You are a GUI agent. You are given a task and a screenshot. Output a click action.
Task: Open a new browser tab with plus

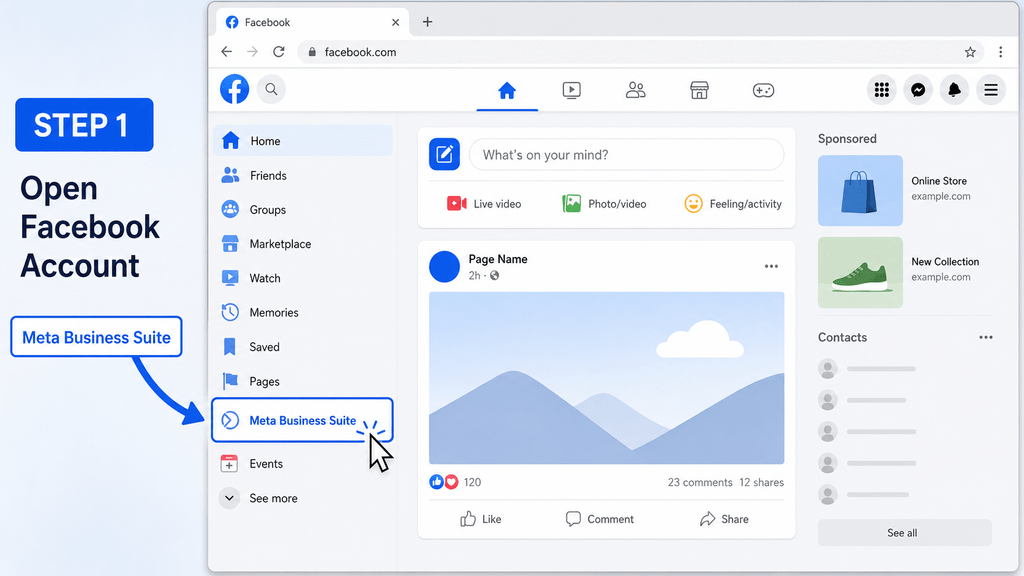[427, 22]
